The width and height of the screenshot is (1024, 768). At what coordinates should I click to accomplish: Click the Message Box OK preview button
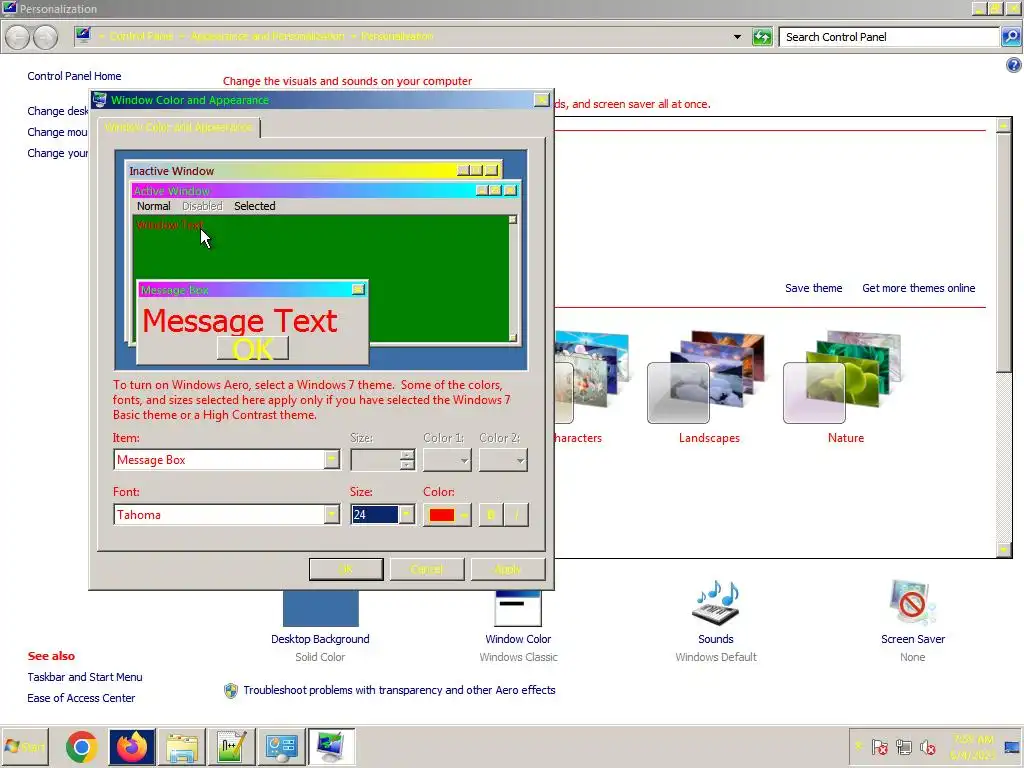(253, 349)
